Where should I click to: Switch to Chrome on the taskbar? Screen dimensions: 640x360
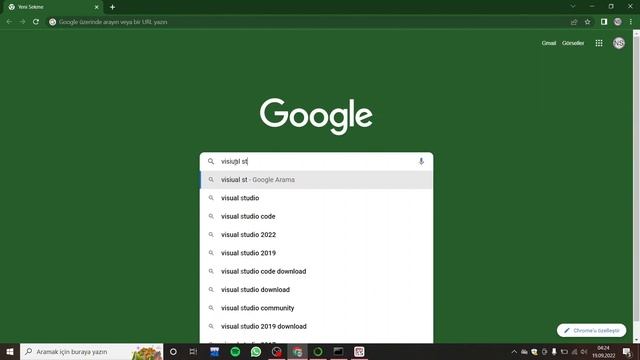tap(297, 351)
